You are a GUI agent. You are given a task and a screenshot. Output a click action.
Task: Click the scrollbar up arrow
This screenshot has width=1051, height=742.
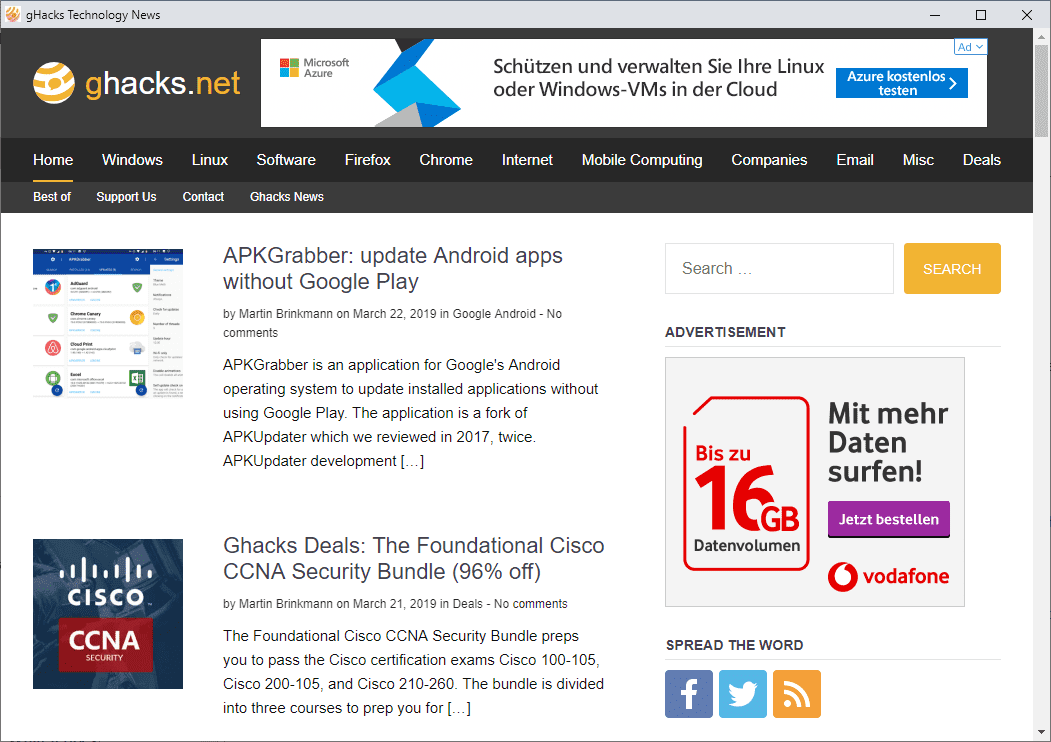[x=1041, y=36]
